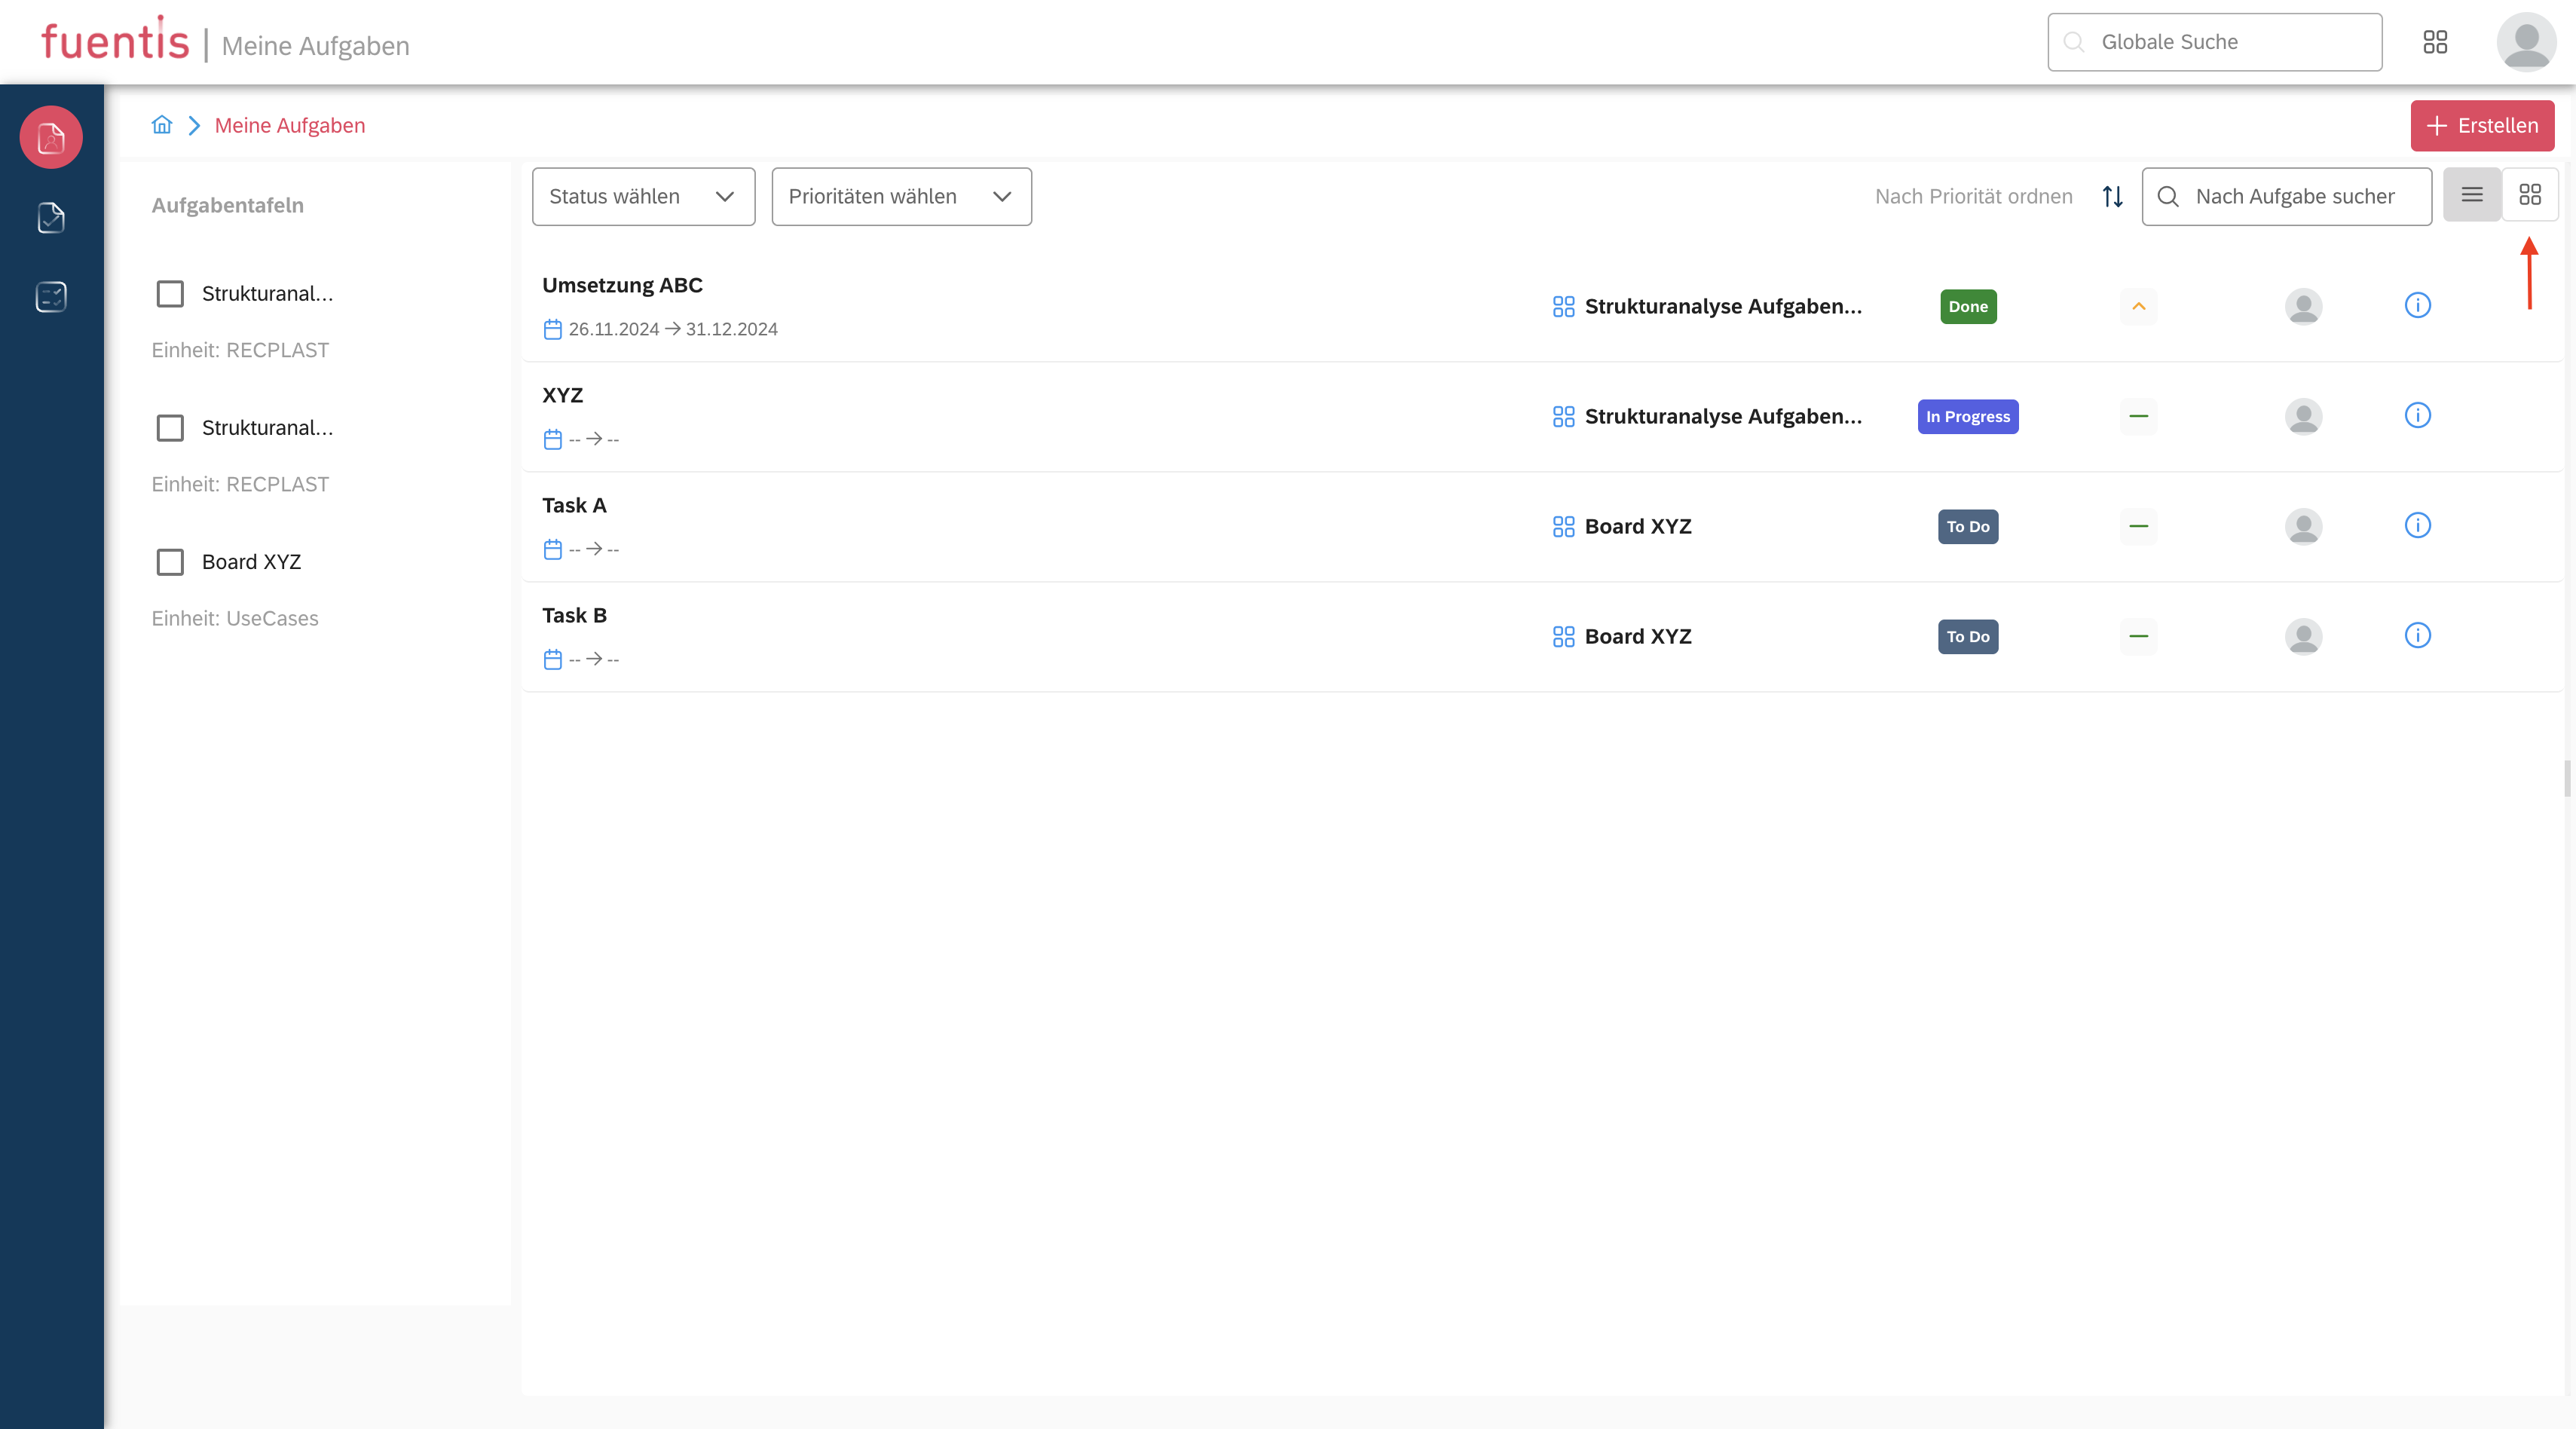Open the Prioritäten wählen dropdown
Viewport: 2576px width, 1429px height.
point(901,196)
